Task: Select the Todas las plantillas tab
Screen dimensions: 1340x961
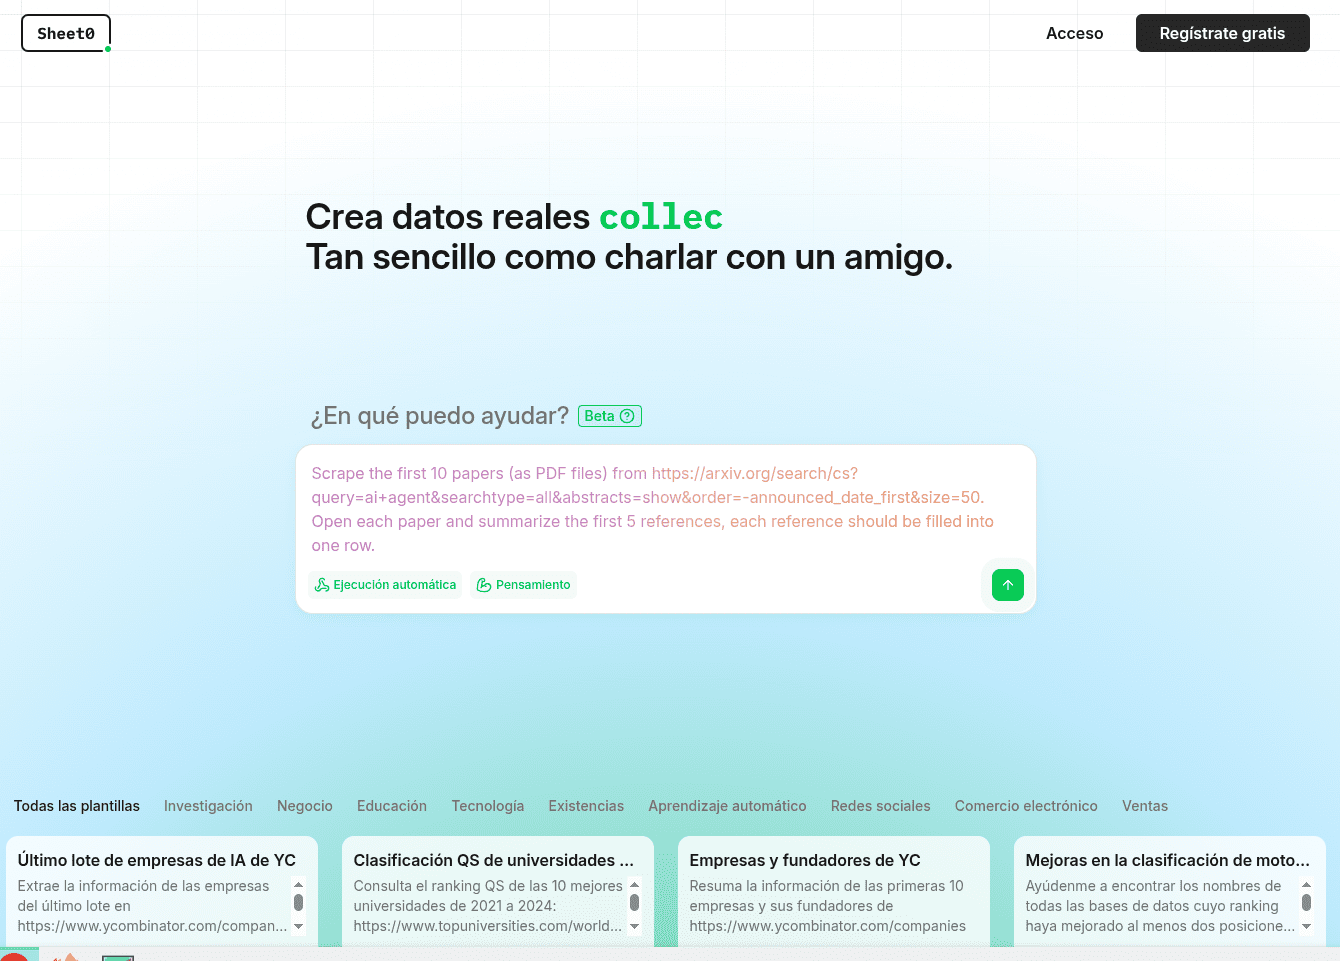Action: click(77, 806)
